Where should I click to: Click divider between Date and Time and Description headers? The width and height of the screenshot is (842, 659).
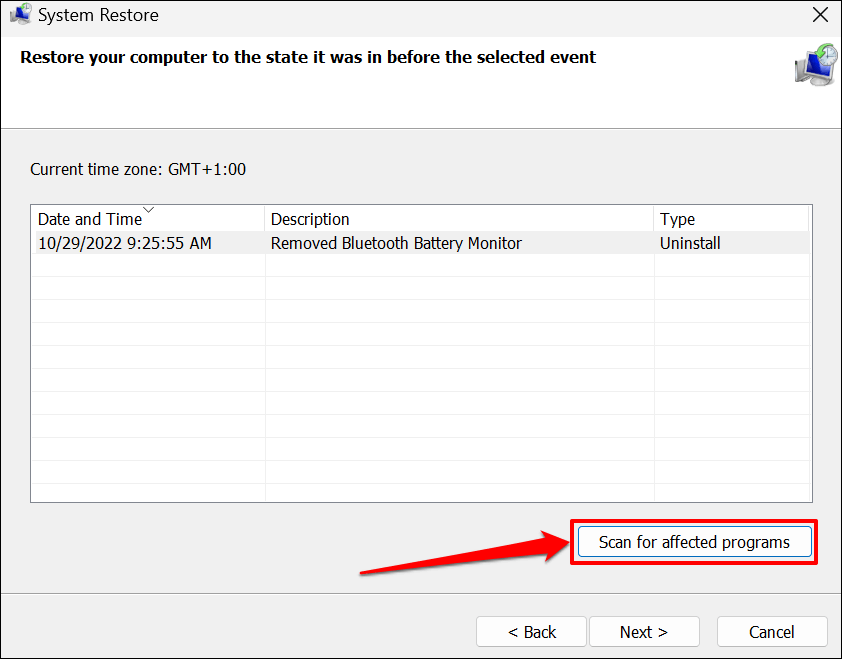click(265, 219)
